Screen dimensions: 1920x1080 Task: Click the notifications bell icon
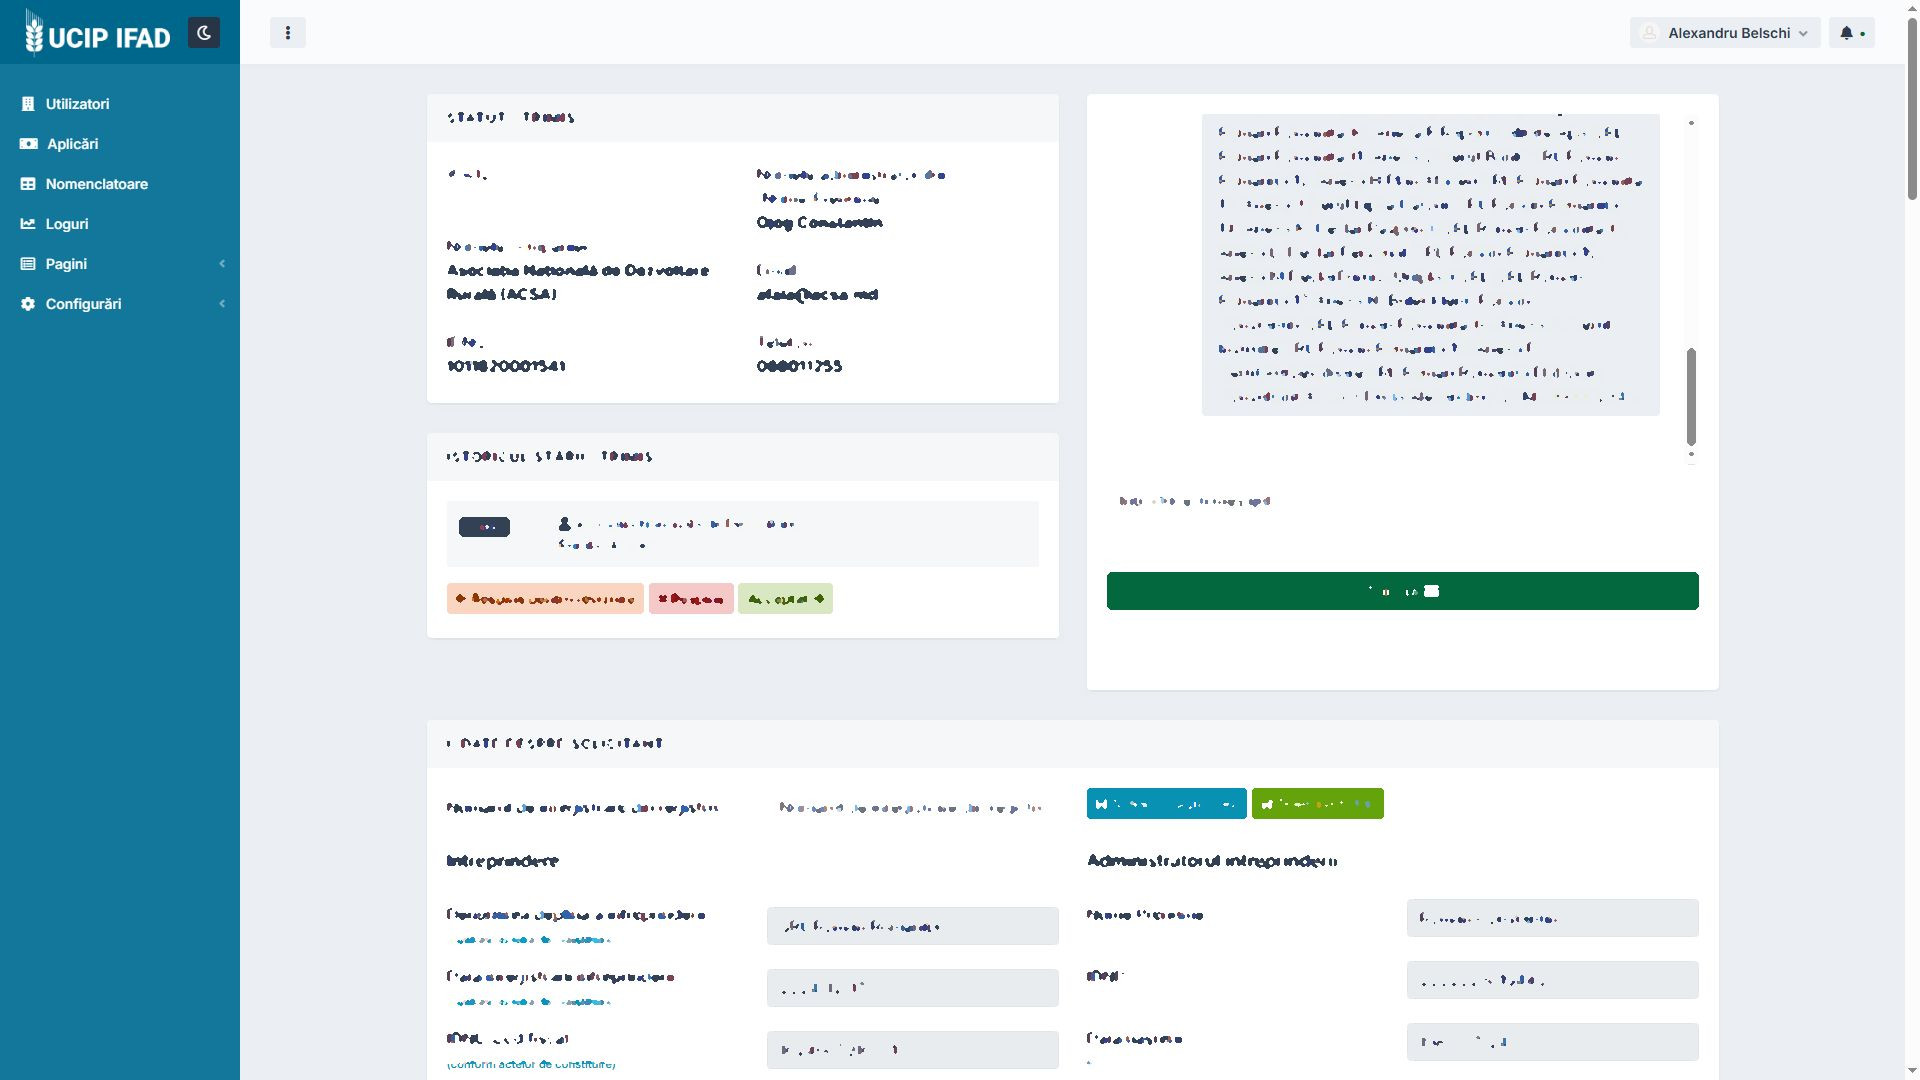pyautogui.click(x=1847, y=33)
